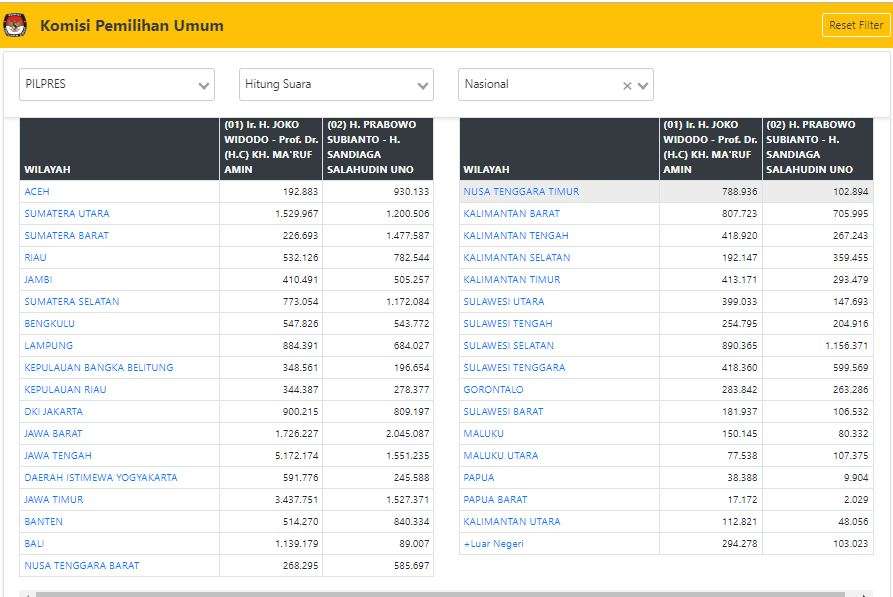Screen dimensions: 893x597
Task: Open the PAPUA link
Action: (479, 477)
